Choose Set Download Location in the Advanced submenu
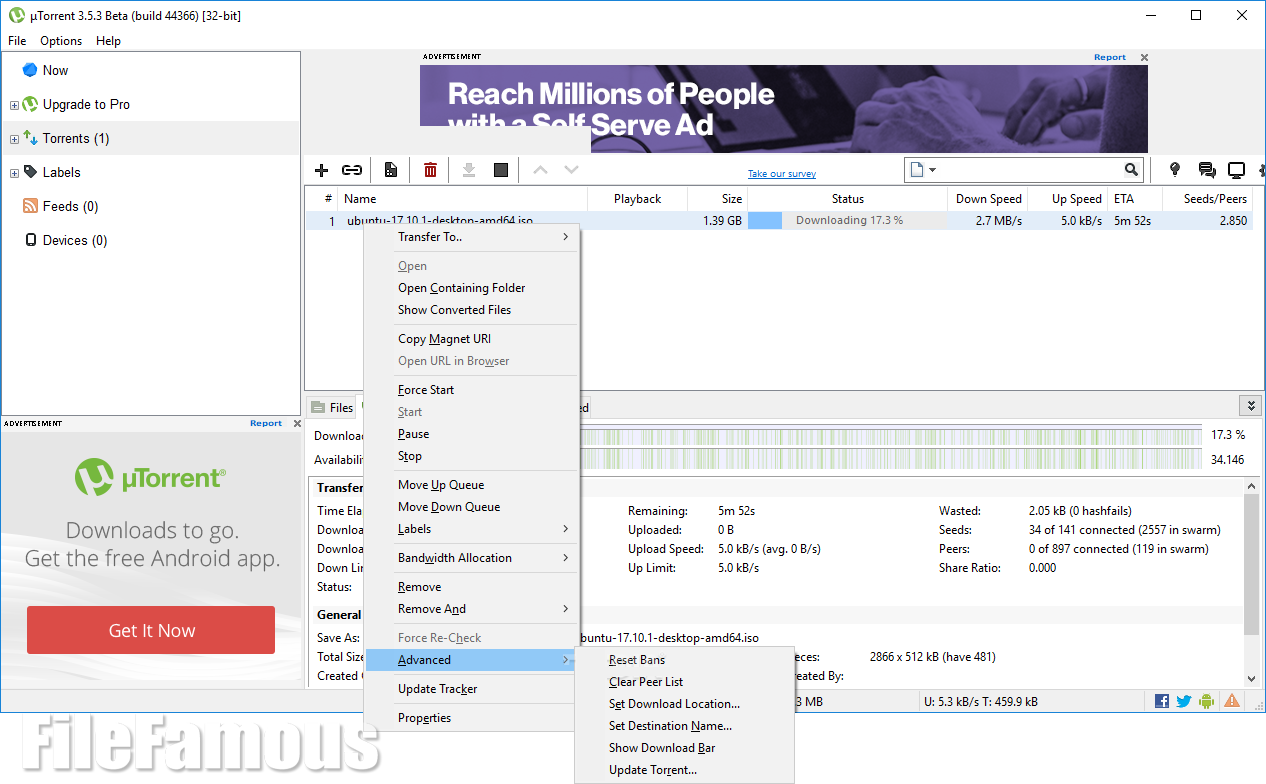Image resolution: width=1266 pixels, height=784 pixels. tap(684, 704)
